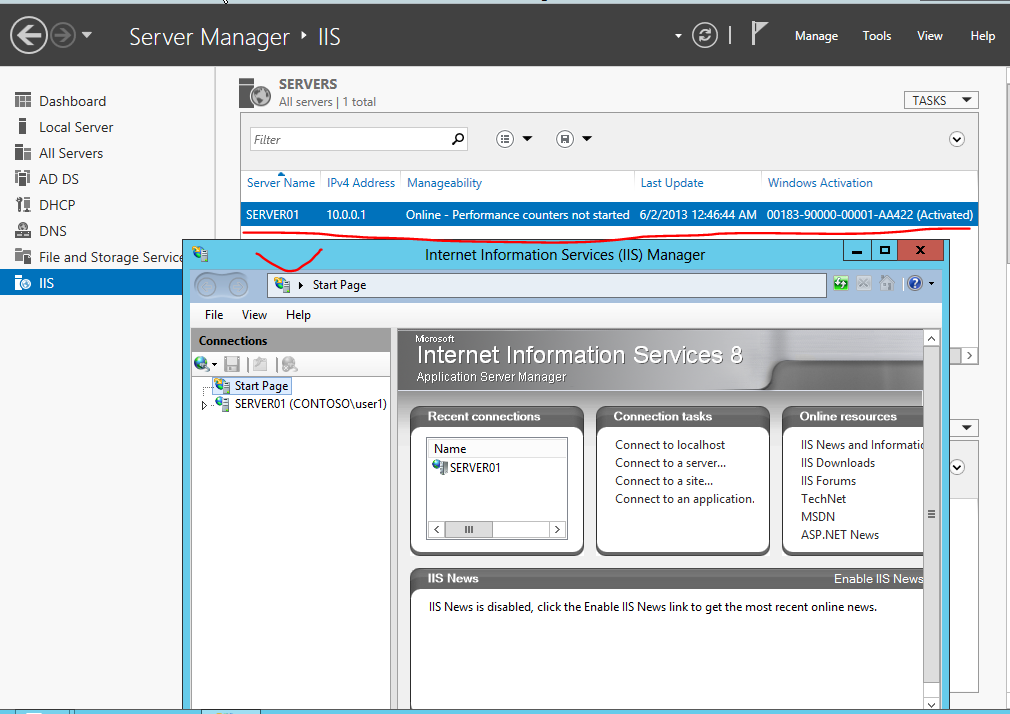Click Save Connections disk icon
The image size is (1010, 714).
(232, 364)
